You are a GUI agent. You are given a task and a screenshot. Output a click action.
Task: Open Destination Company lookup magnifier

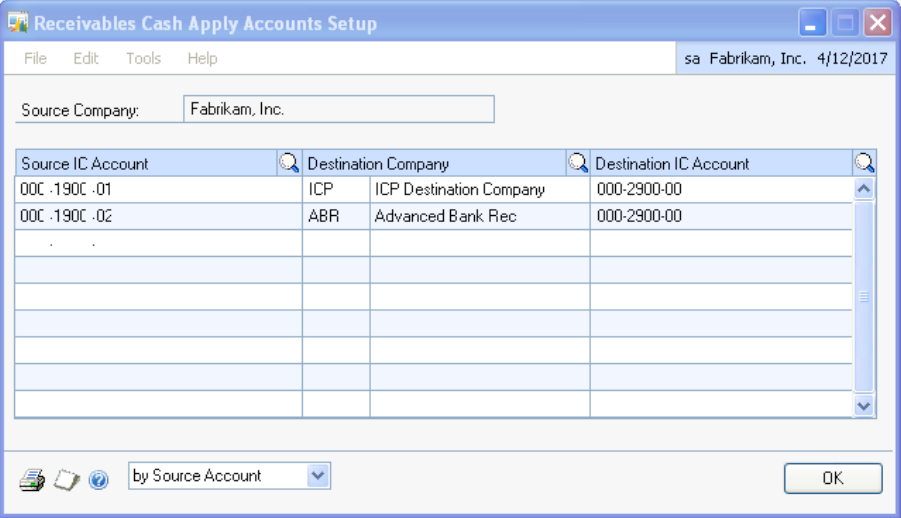click(578, 163)
